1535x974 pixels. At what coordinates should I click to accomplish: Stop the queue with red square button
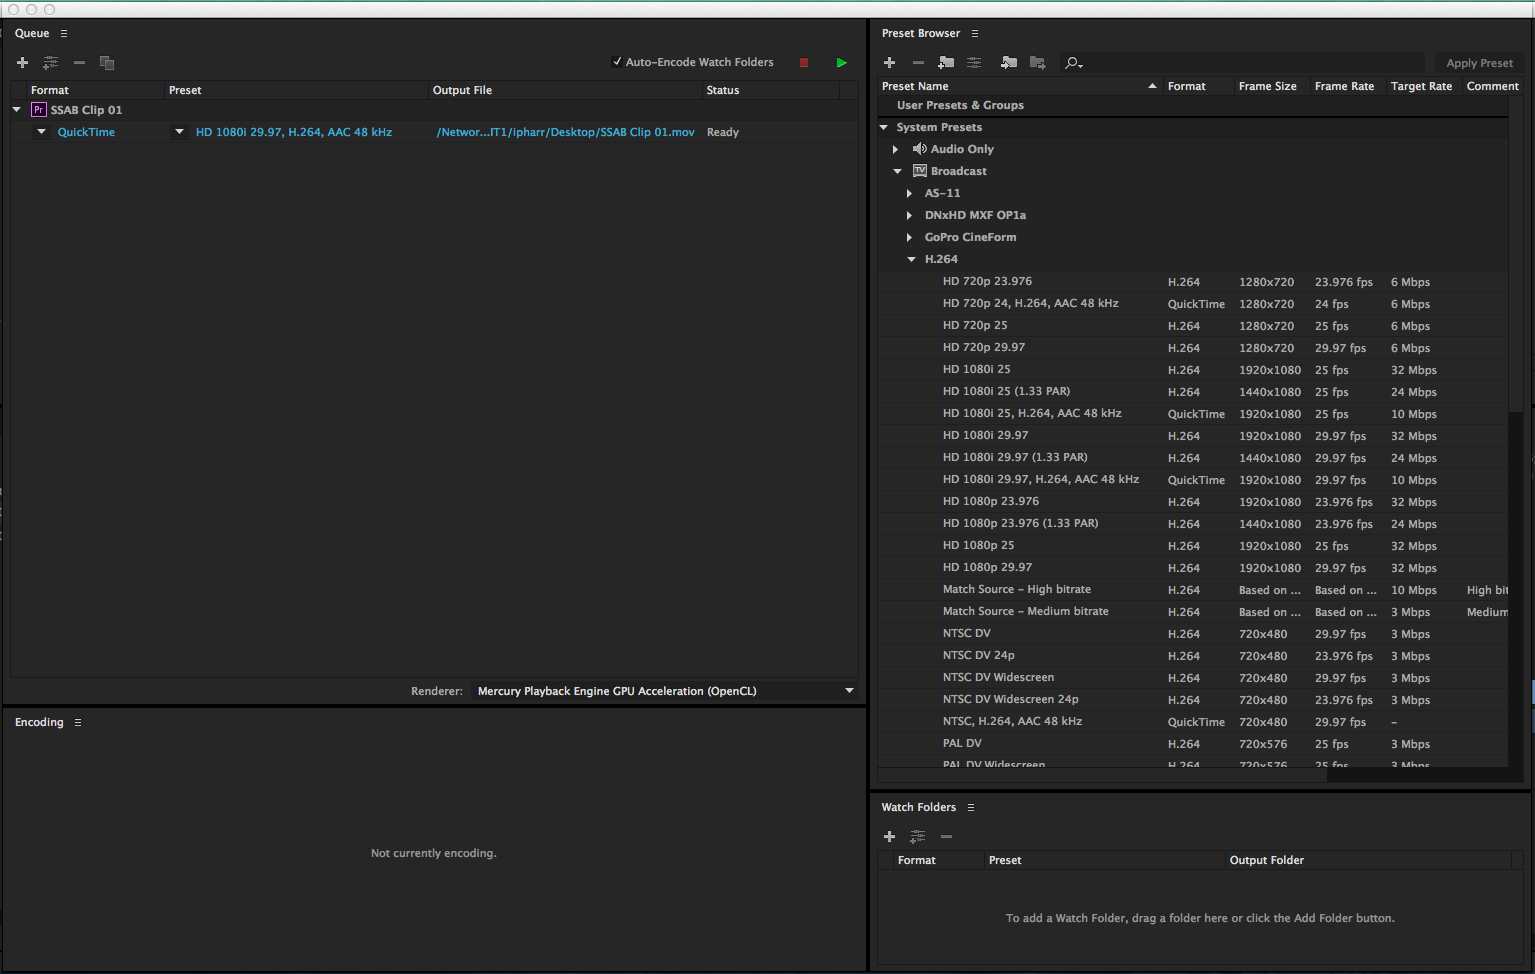point(803,63)
